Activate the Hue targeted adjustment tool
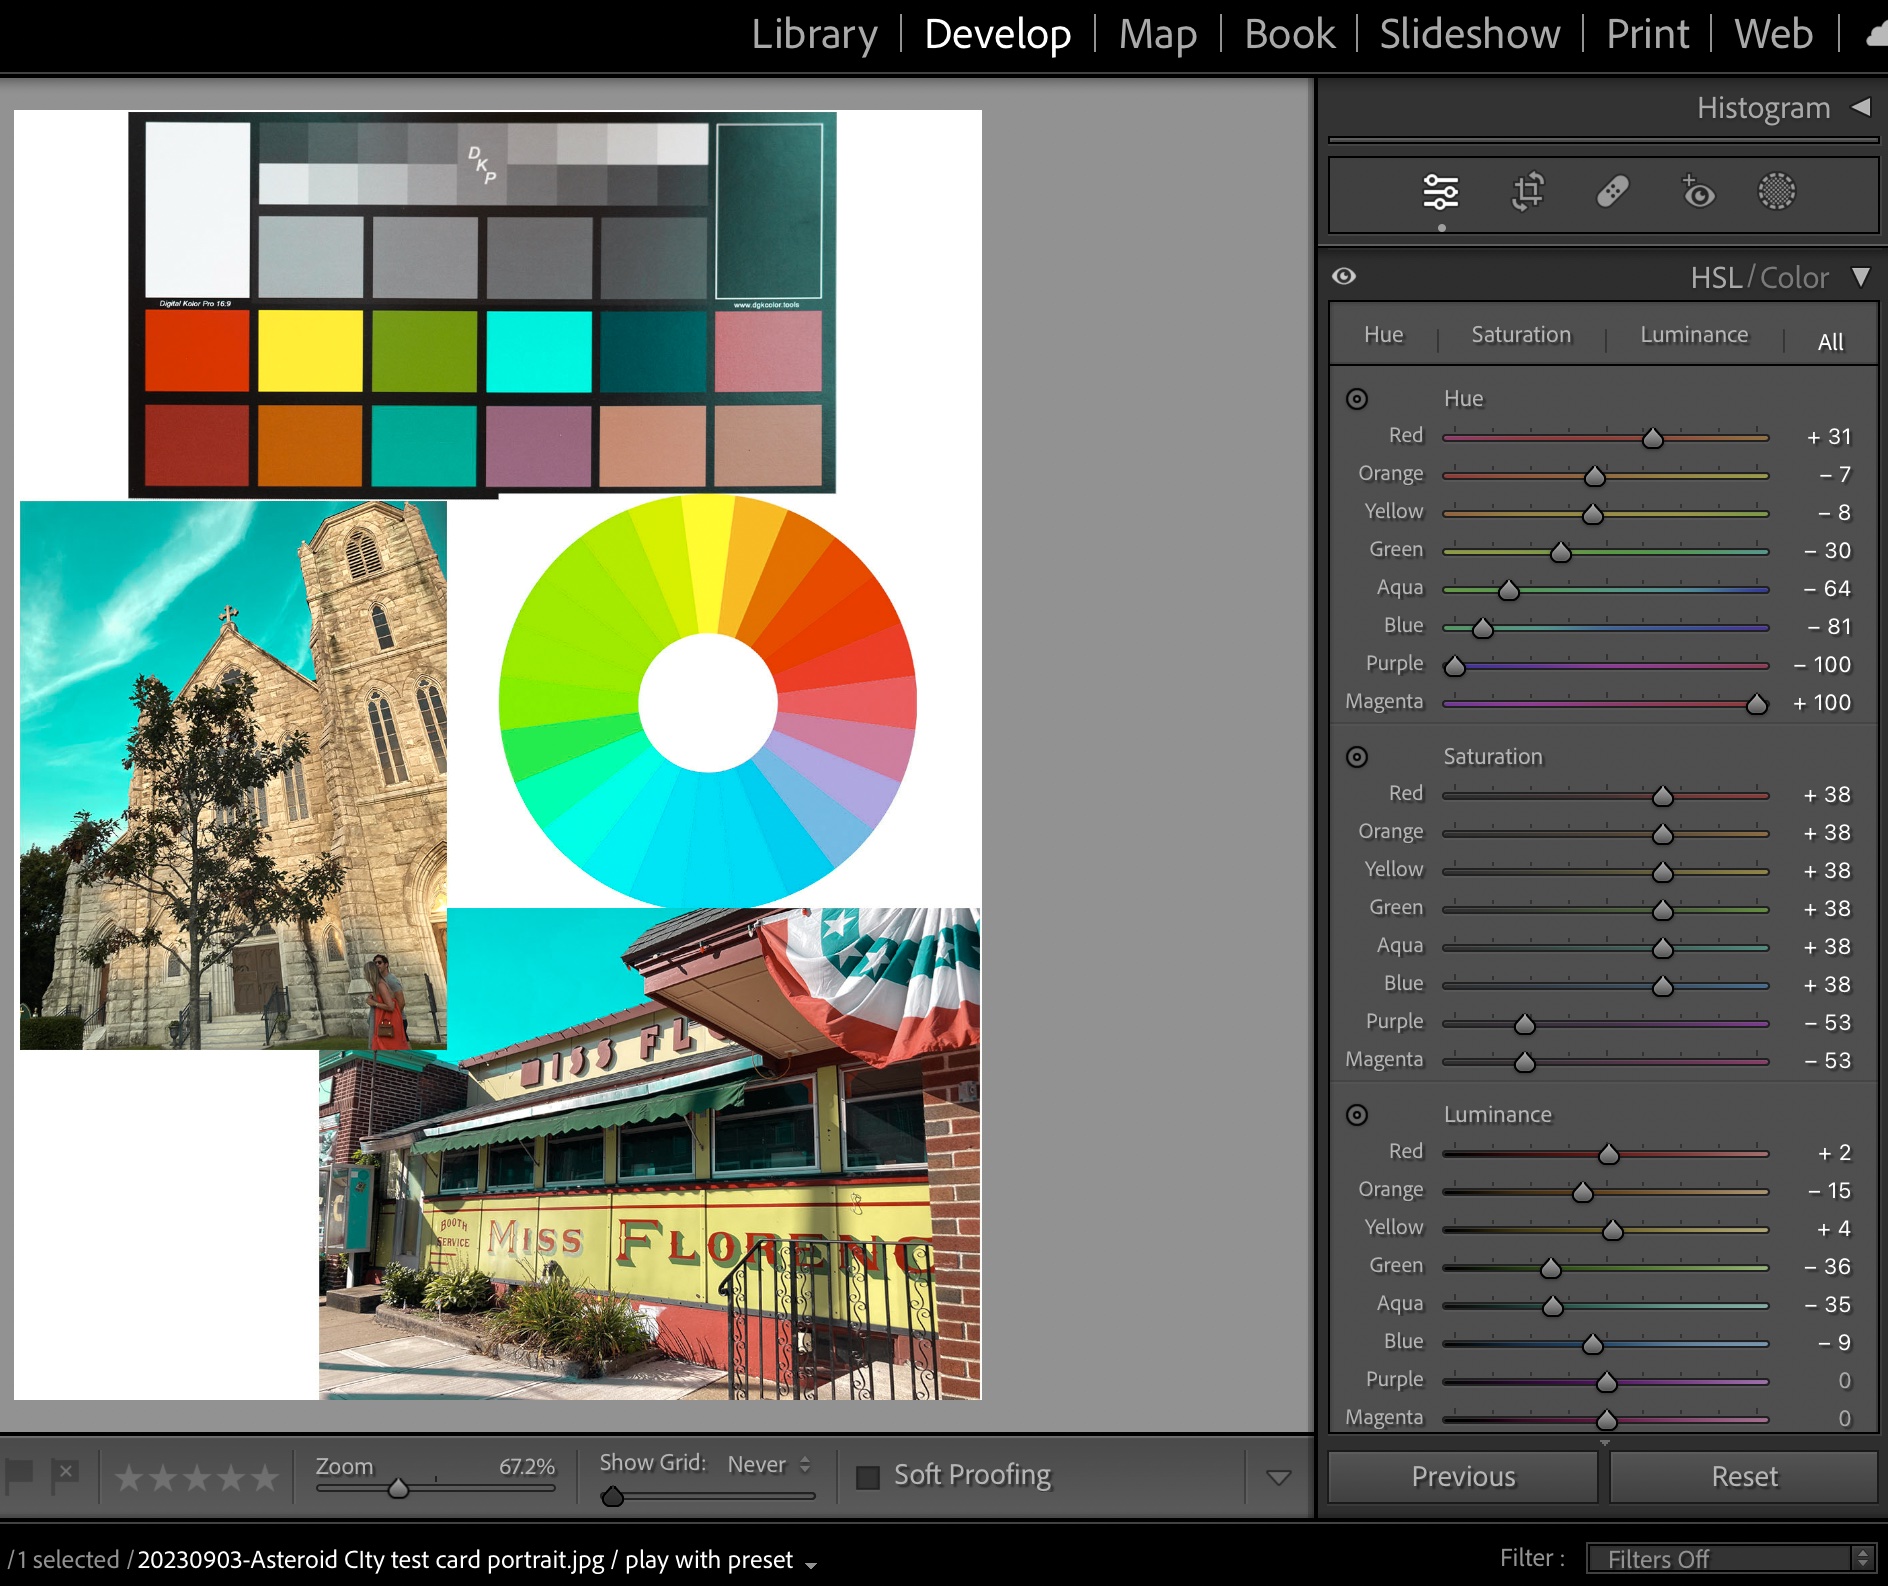The height and width of the screenshot is (1586, 1888). coord(1357,399)
